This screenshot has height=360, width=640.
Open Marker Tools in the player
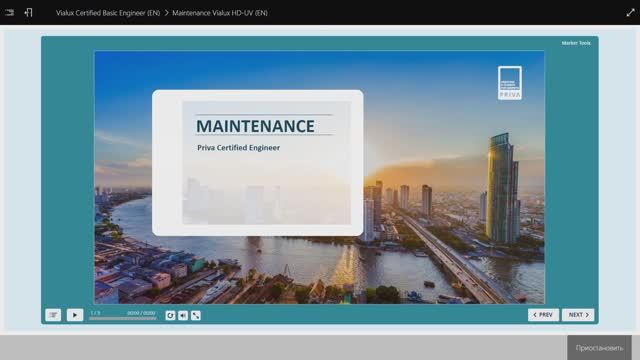coord(576,43)
